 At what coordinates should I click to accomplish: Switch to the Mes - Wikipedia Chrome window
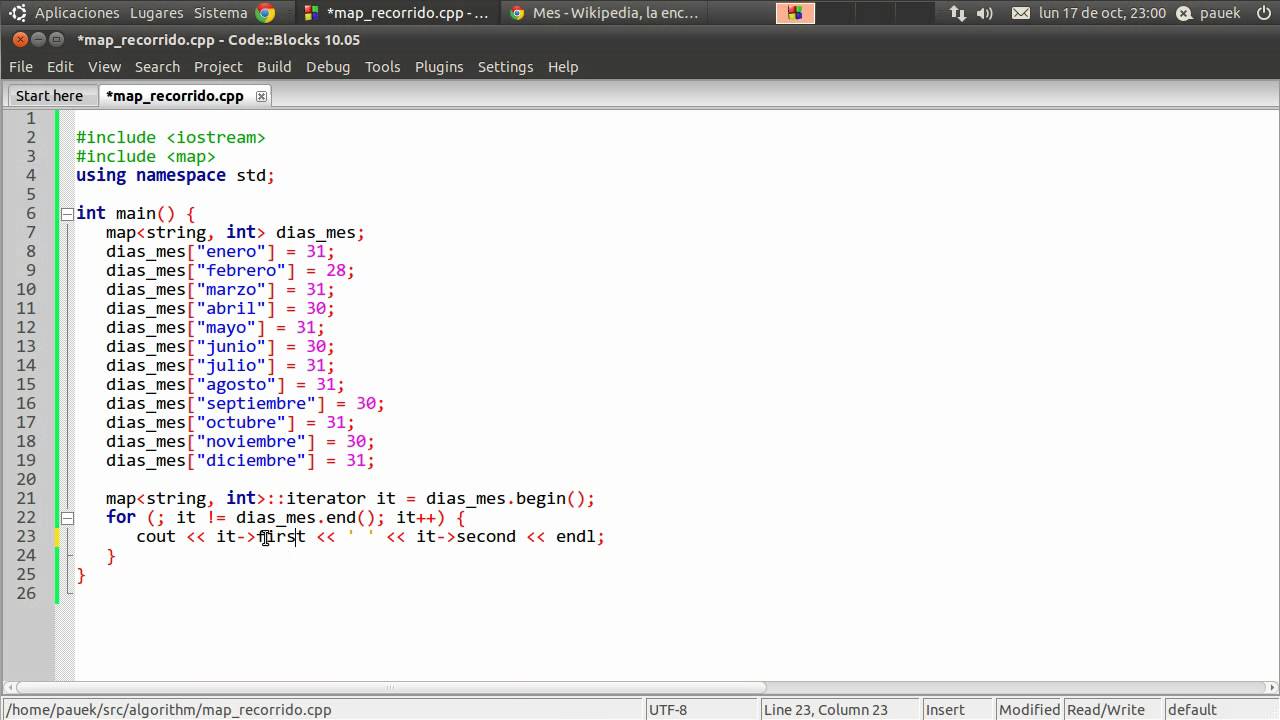coord(604,13)
